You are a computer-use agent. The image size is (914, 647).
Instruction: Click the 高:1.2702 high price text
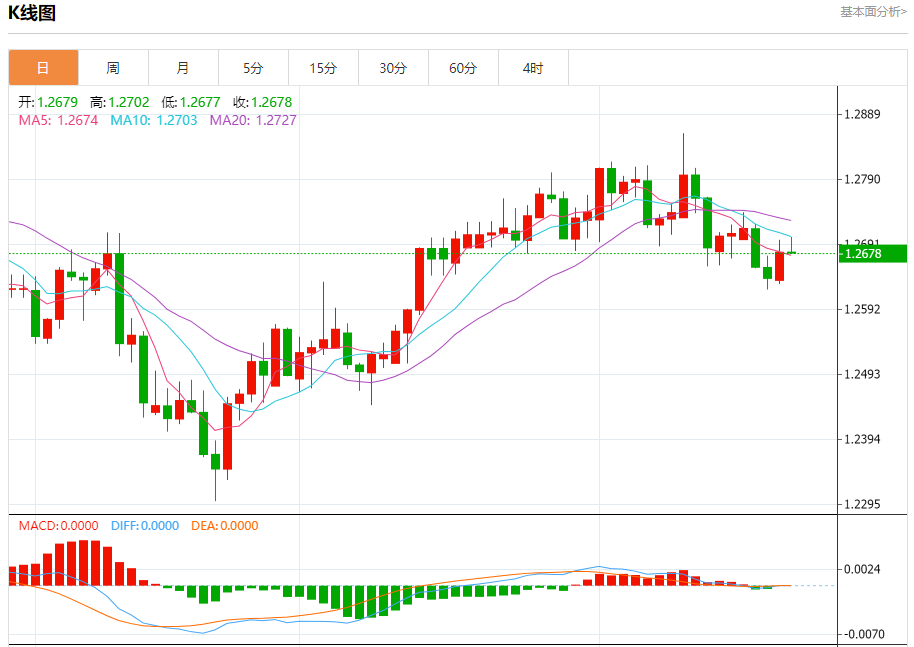(119, 102)
